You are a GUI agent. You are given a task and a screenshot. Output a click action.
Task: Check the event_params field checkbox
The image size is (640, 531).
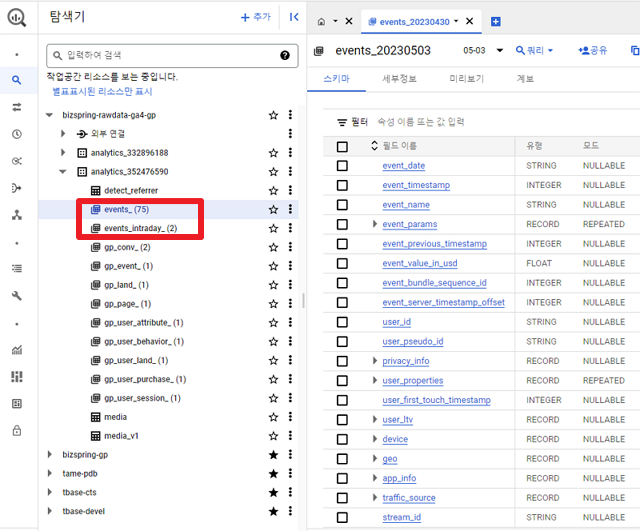[x=342, y=224]
